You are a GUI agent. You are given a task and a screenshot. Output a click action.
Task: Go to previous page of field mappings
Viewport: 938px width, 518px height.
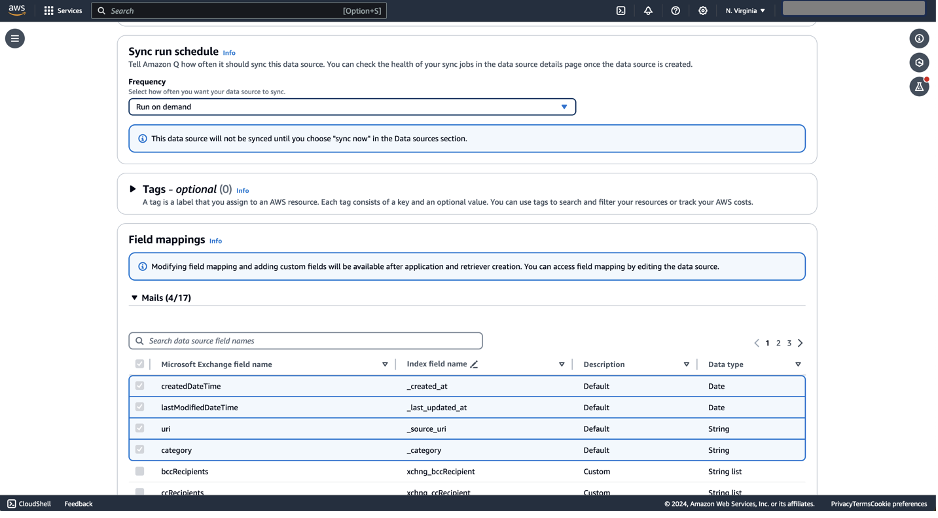coord(757,343)
